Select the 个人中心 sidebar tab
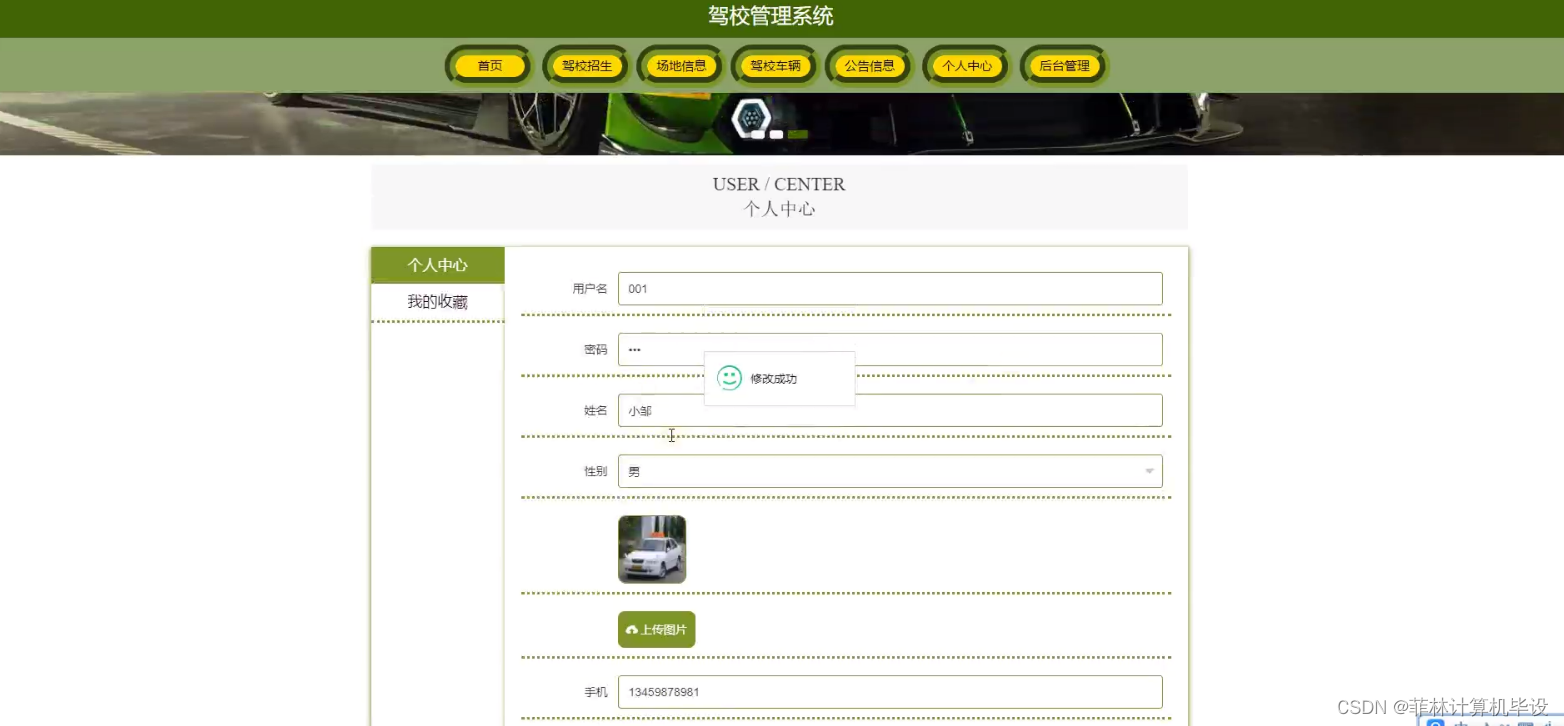Image resolution: width=1564 pixels, height=726 pixels. coord(437,265)
